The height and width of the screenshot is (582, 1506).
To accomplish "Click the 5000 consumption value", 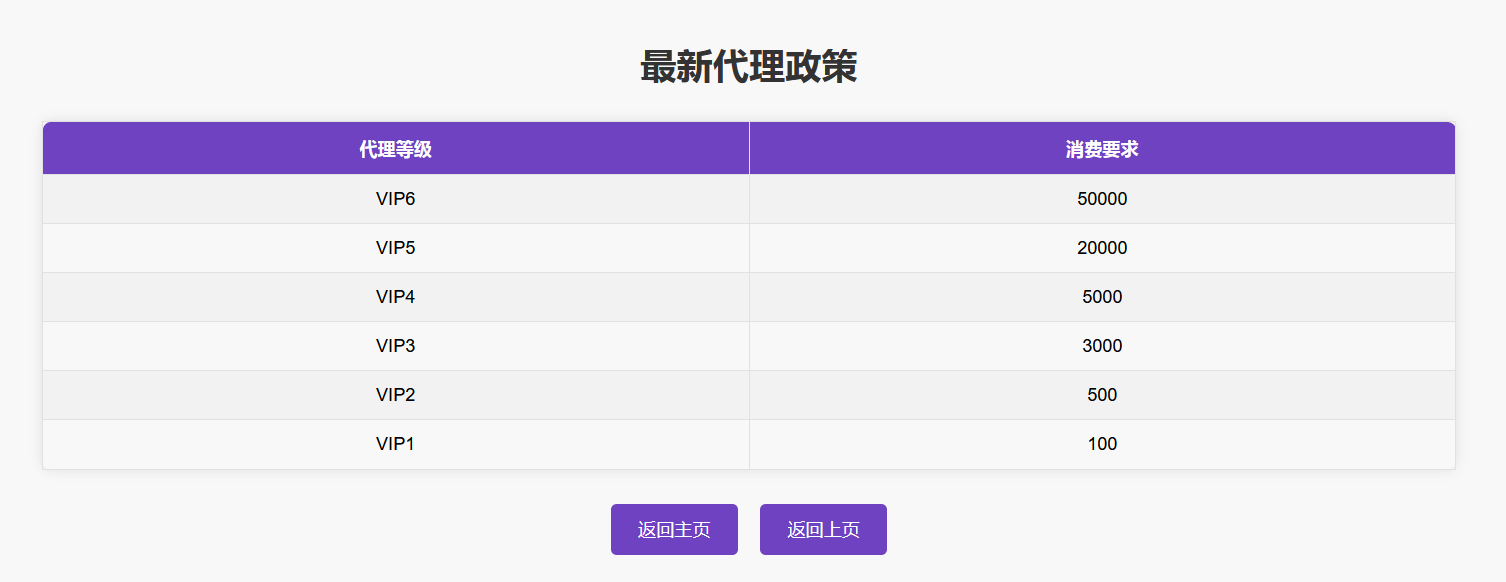I will click(x=1102, y=296).
